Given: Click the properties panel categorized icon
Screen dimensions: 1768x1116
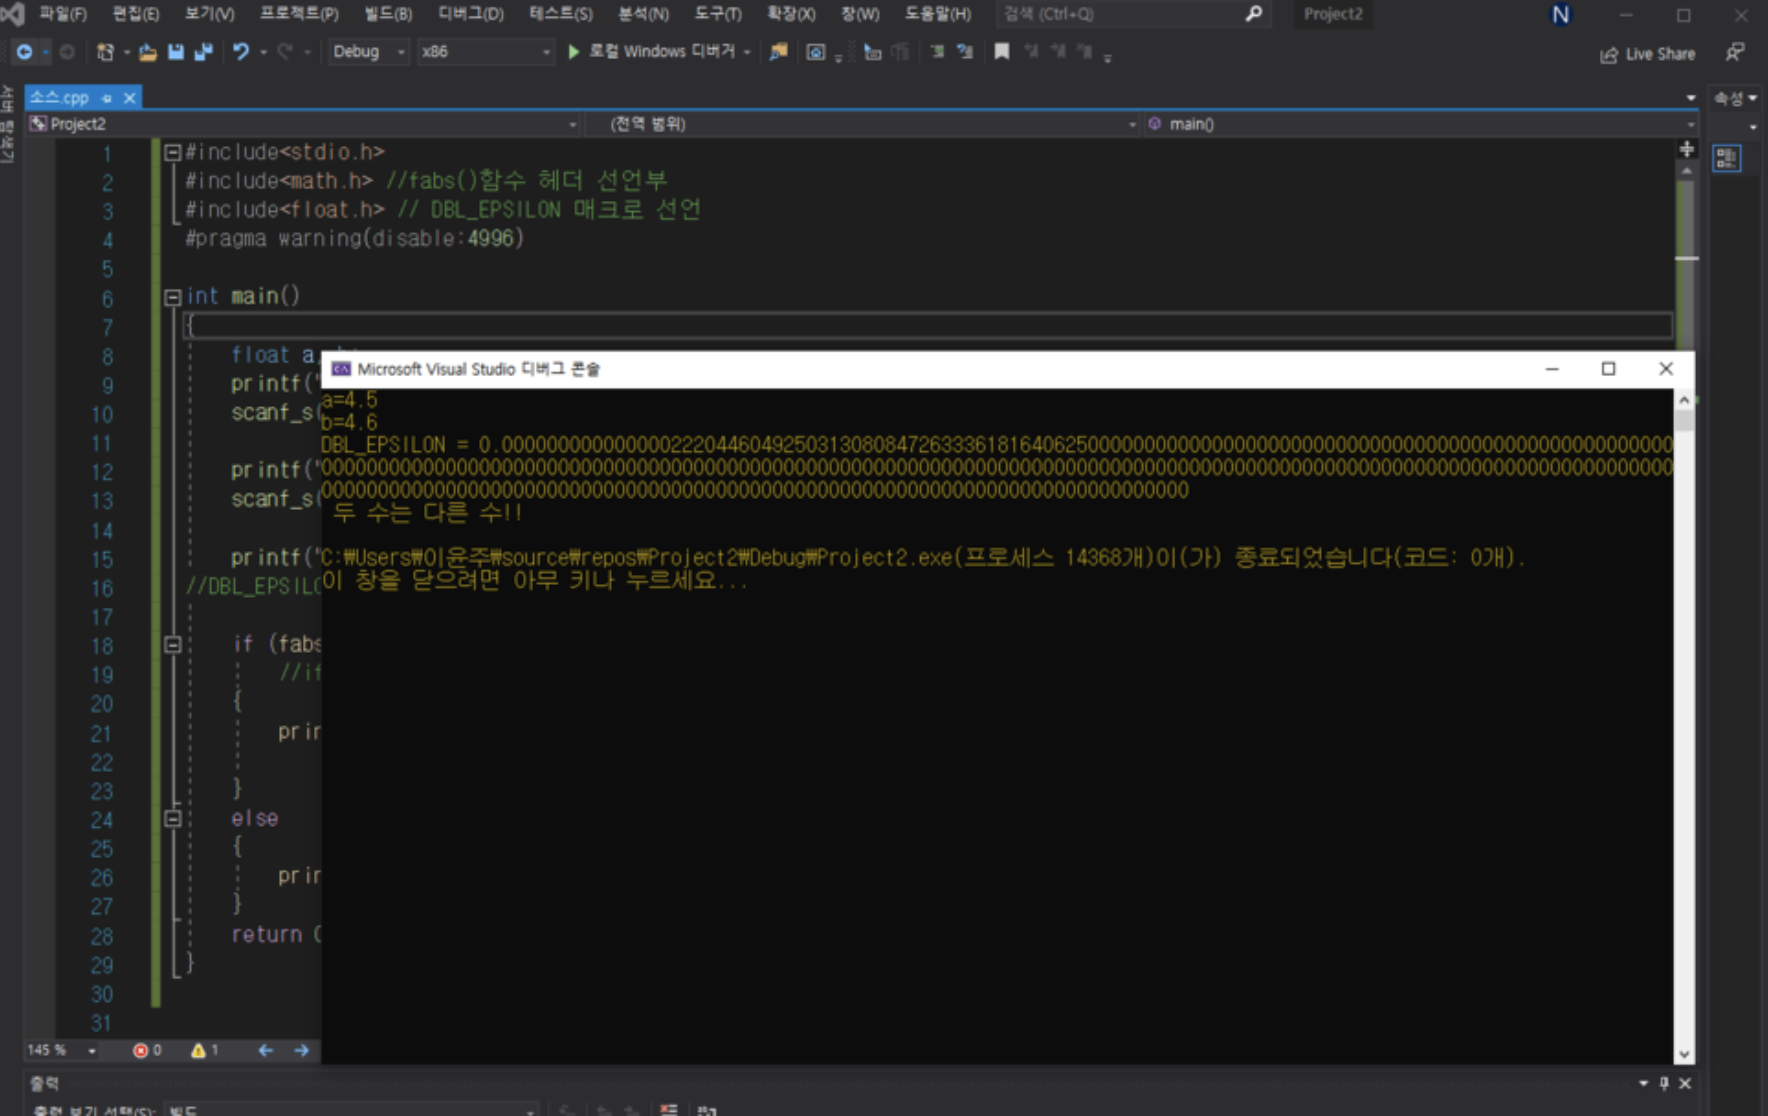Looking at the screenshot, I should pos(1727,158).
